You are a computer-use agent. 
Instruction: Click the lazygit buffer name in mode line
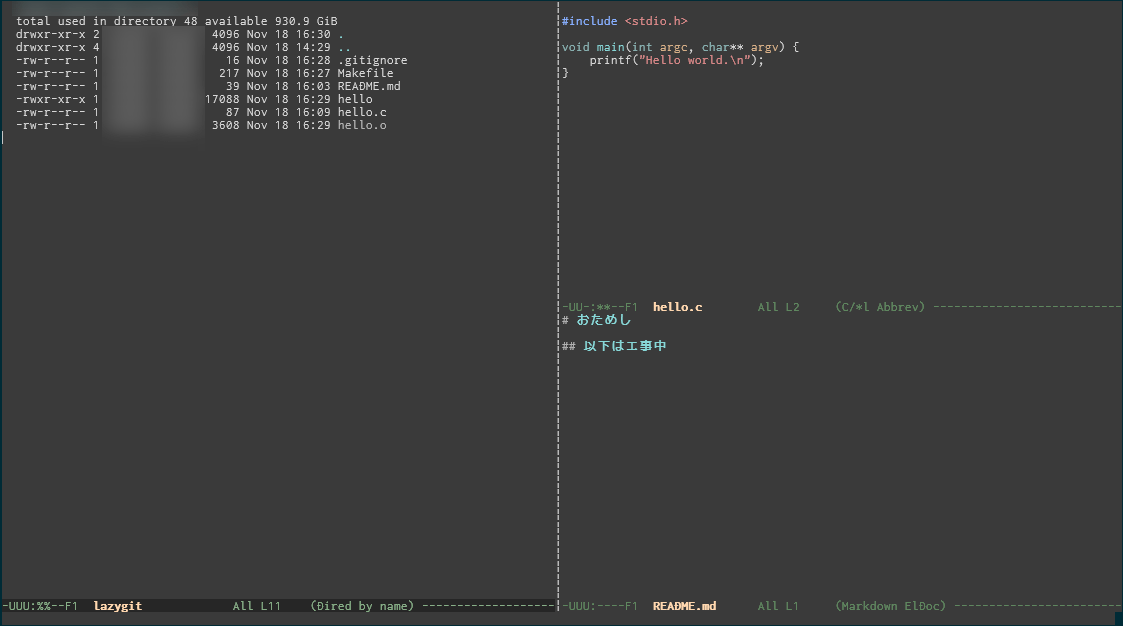[117, 606]
